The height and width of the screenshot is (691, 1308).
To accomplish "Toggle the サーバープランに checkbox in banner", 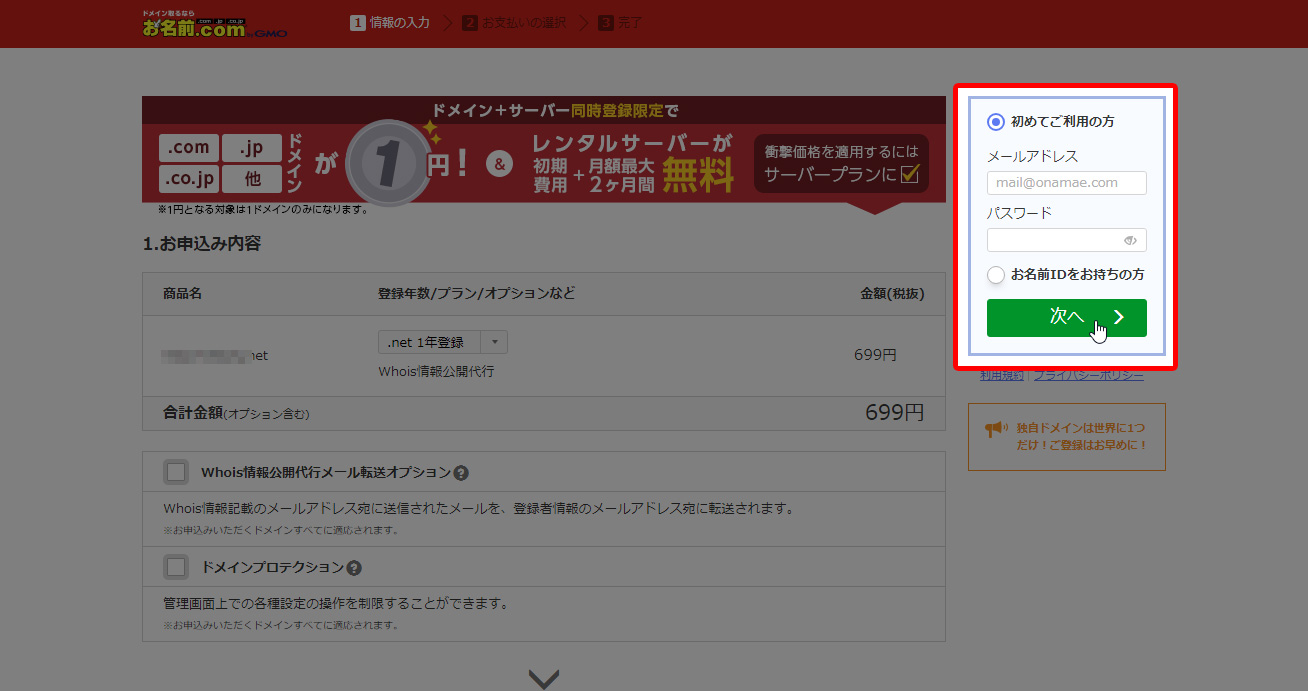I will (909, 175).
